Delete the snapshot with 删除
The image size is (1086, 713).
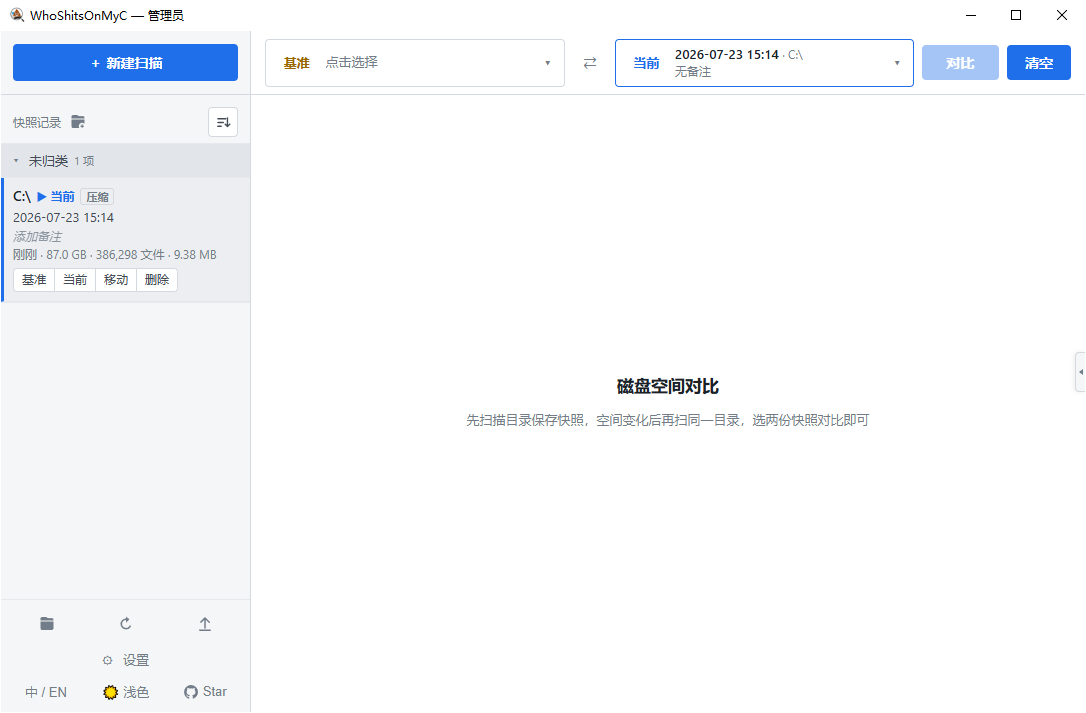(157, 280)
